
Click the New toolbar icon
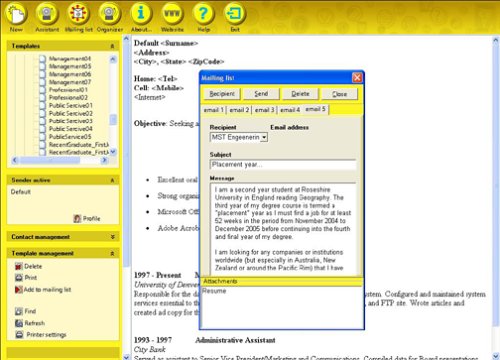coord(16,14)
